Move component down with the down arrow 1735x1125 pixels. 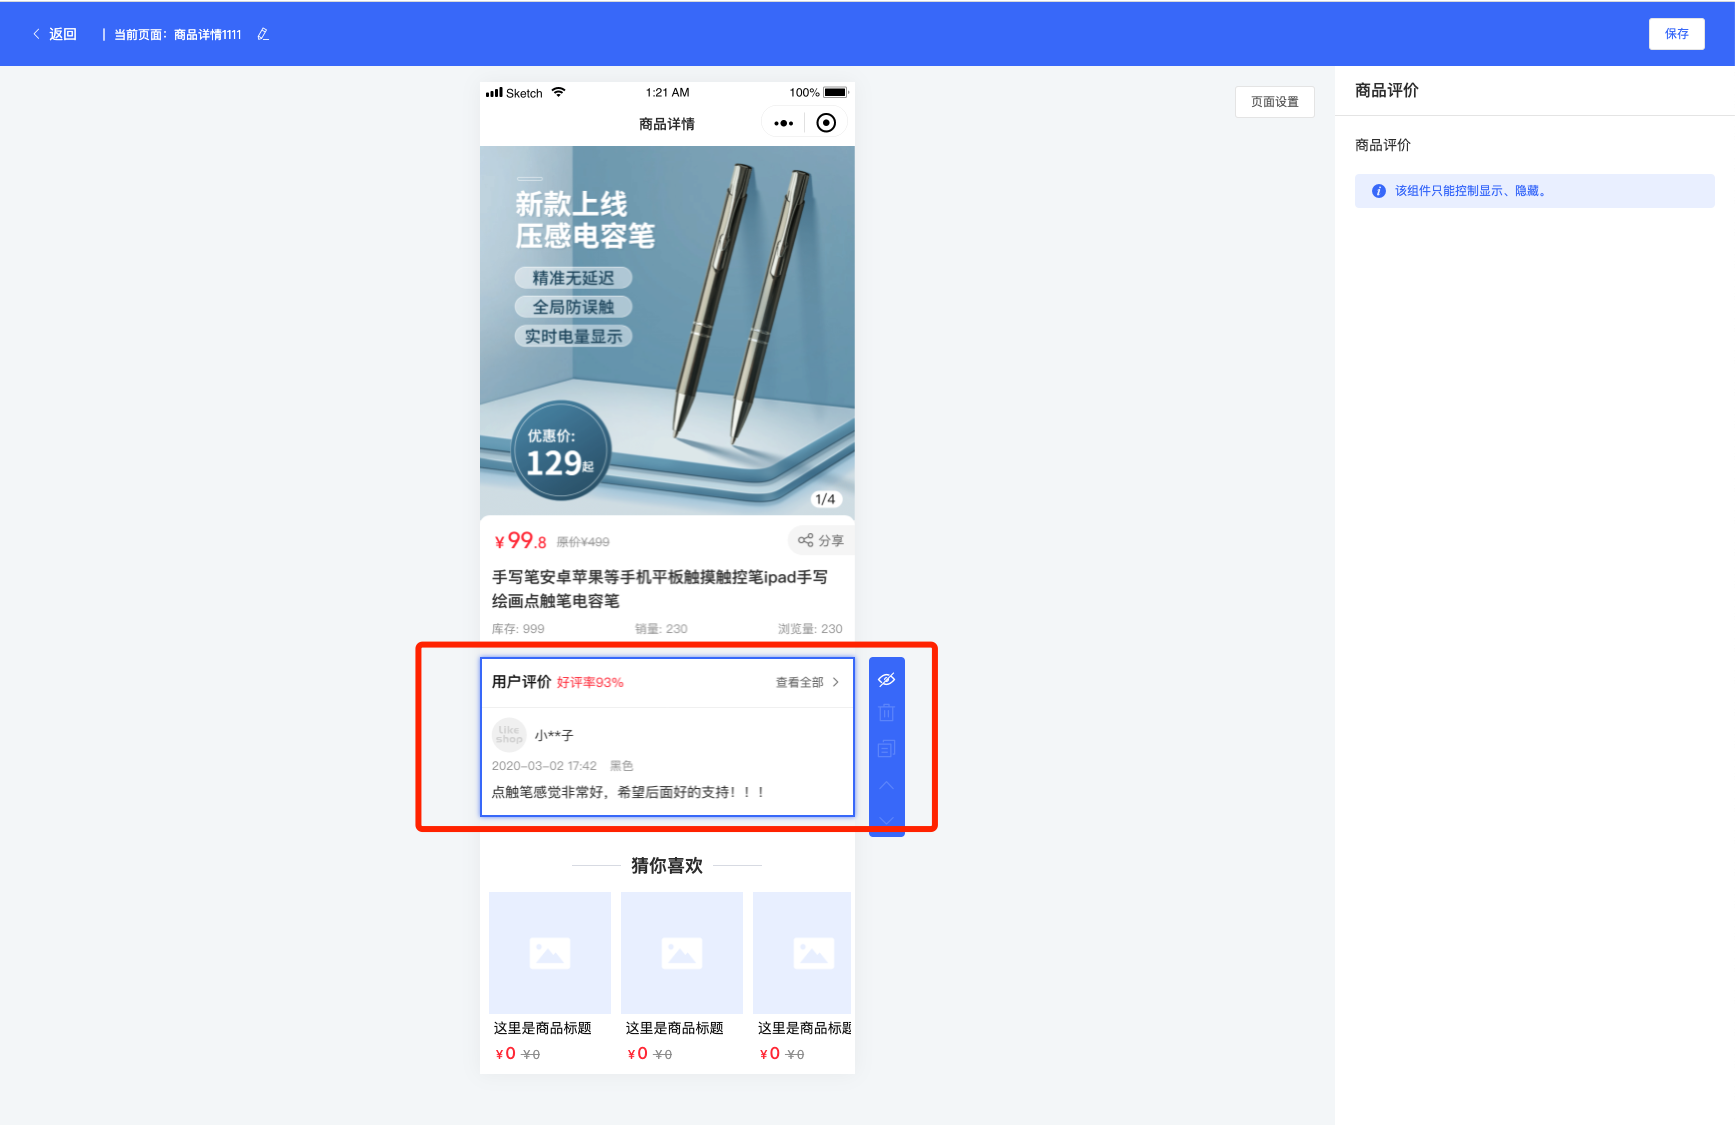pyautogui.click(x=886, y=820)
